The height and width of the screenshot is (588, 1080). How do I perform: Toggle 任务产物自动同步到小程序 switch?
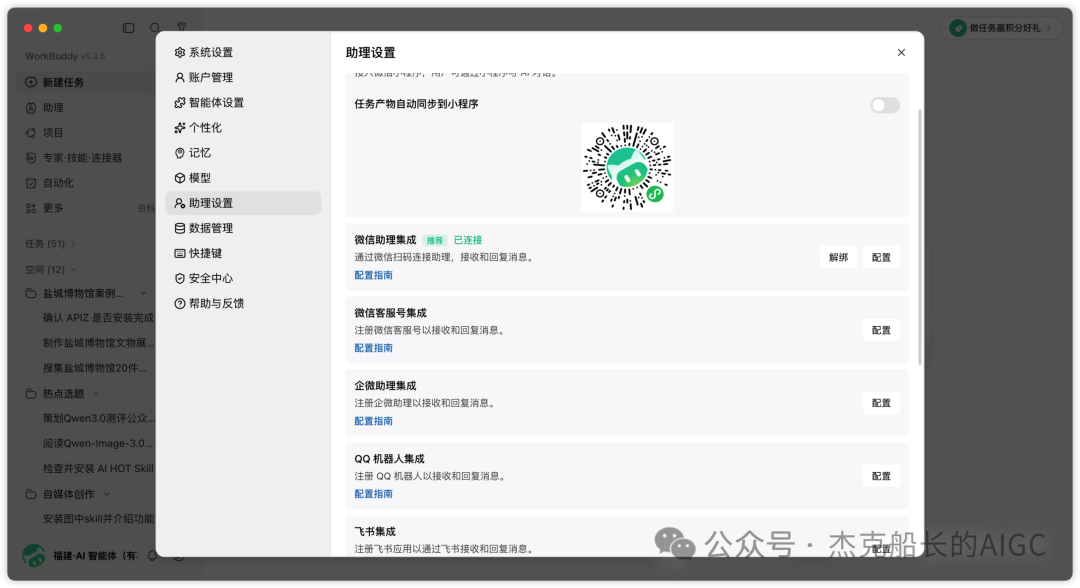point(885,105)
